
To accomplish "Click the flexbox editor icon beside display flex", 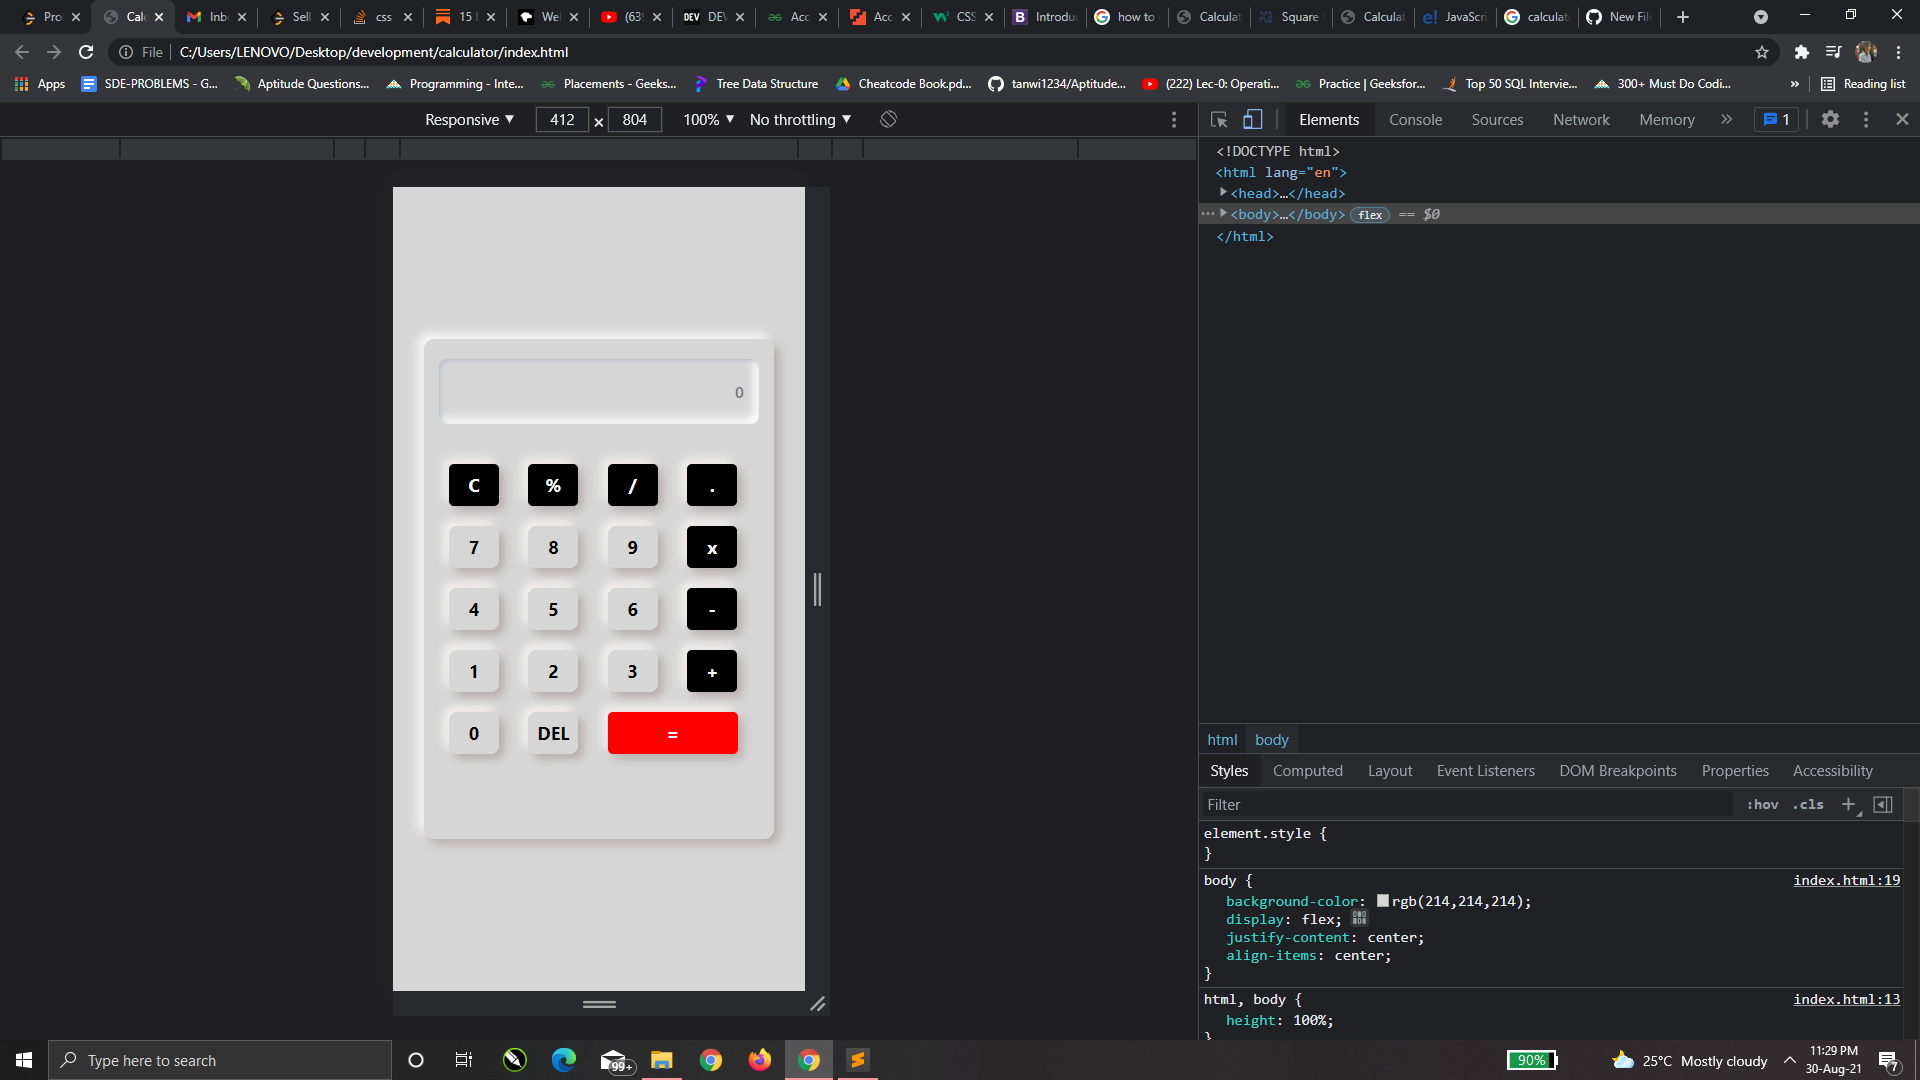I will click(1359, 918).
